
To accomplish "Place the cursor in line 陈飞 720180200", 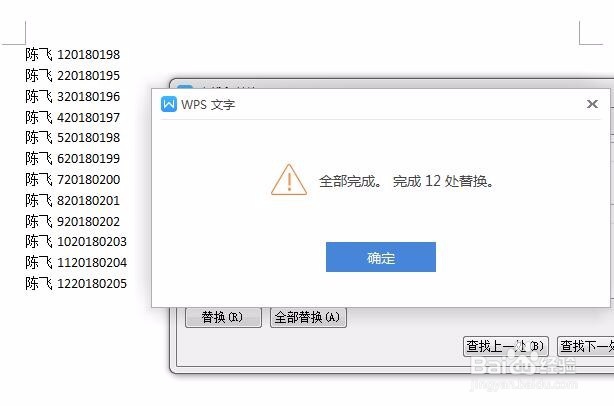I will point(72,179).
